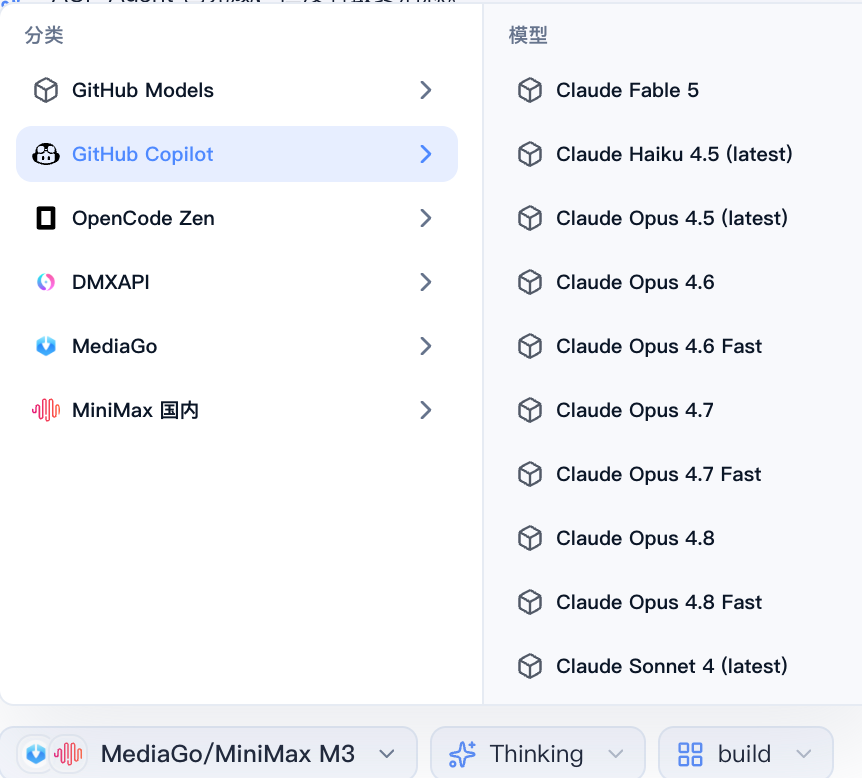The width and height of the screenshot is (862, 778).
Task: Click the cube icon beside Claude Haiku 4.5
Action: click(x=530, y=154)
